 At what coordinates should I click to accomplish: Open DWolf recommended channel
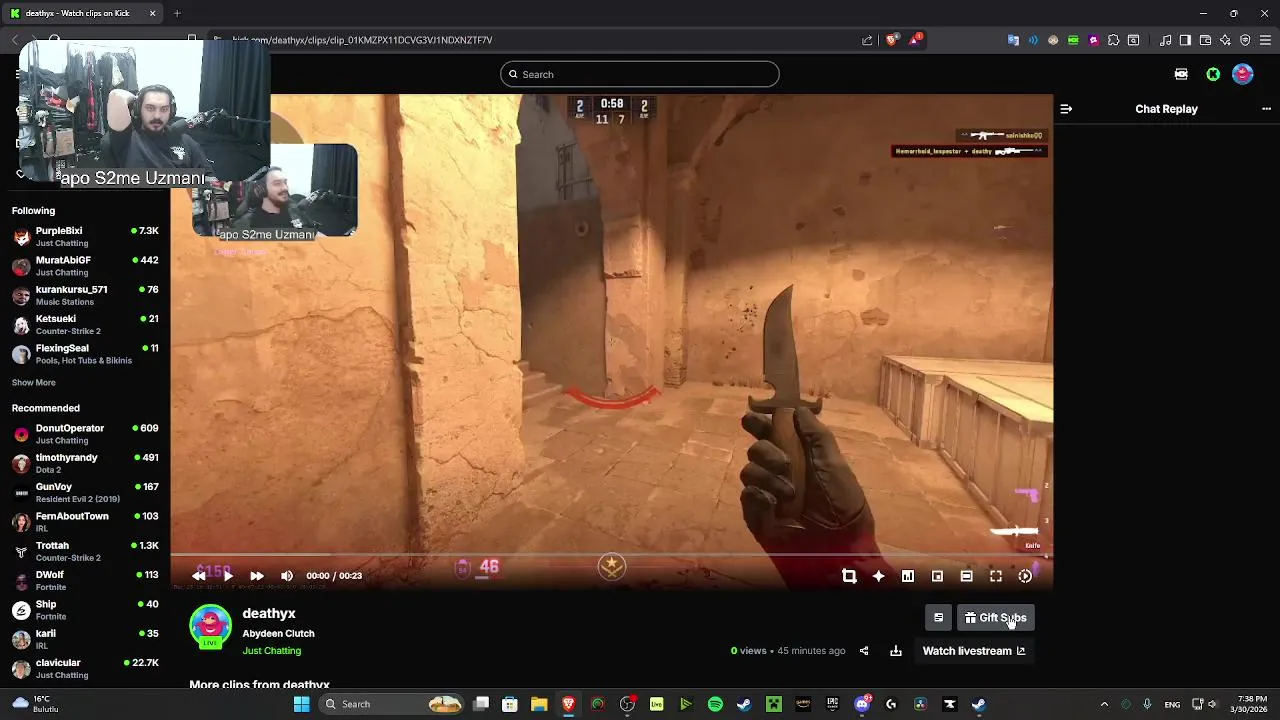tap(85, 581)
